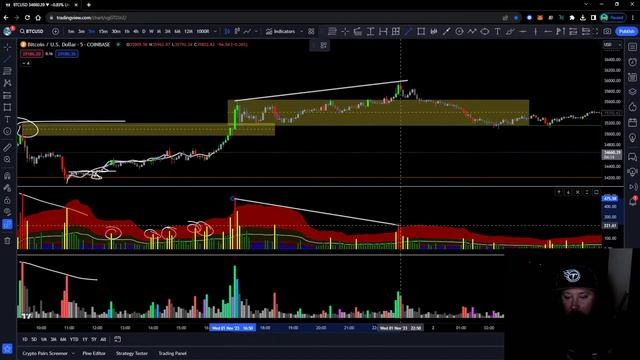The image size is (640, 360).
Task: Select the ruler measure tool in left sidebar
Action: pyautogui.click(x=7, y=147)
